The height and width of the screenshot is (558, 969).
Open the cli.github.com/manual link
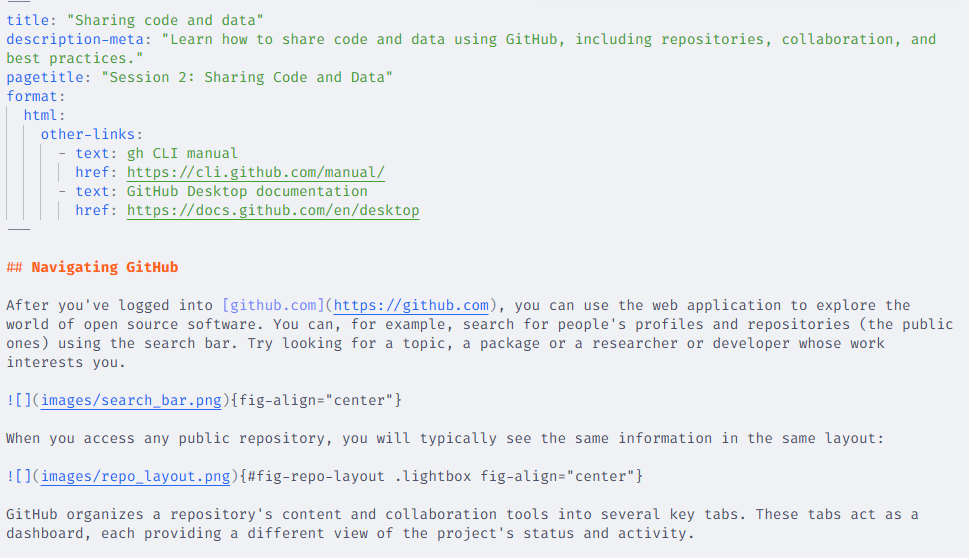point(256,172)
